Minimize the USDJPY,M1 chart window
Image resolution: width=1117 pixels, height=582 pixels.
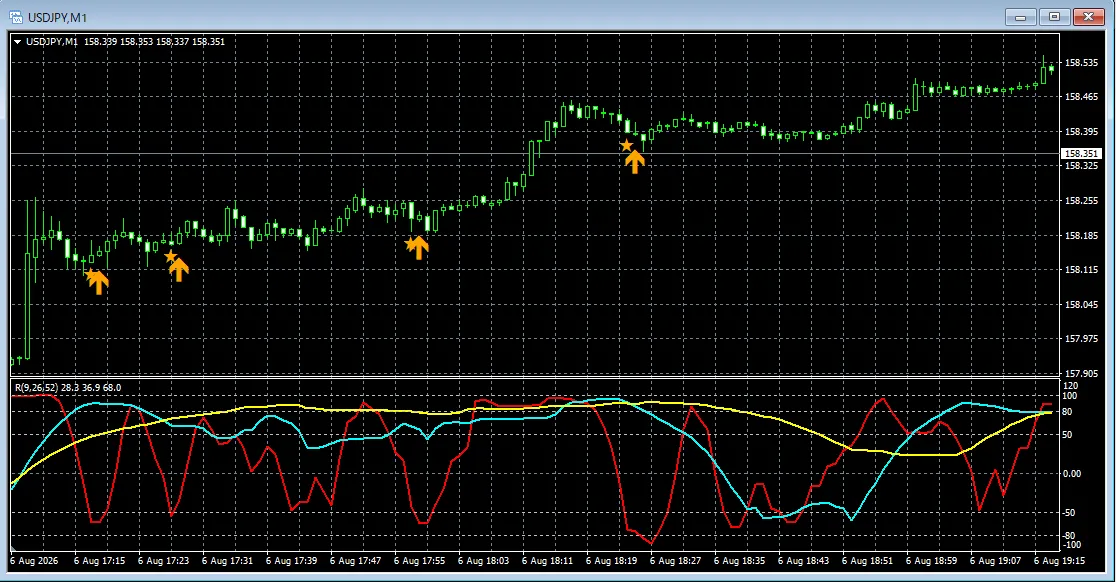coord(1021,17)
